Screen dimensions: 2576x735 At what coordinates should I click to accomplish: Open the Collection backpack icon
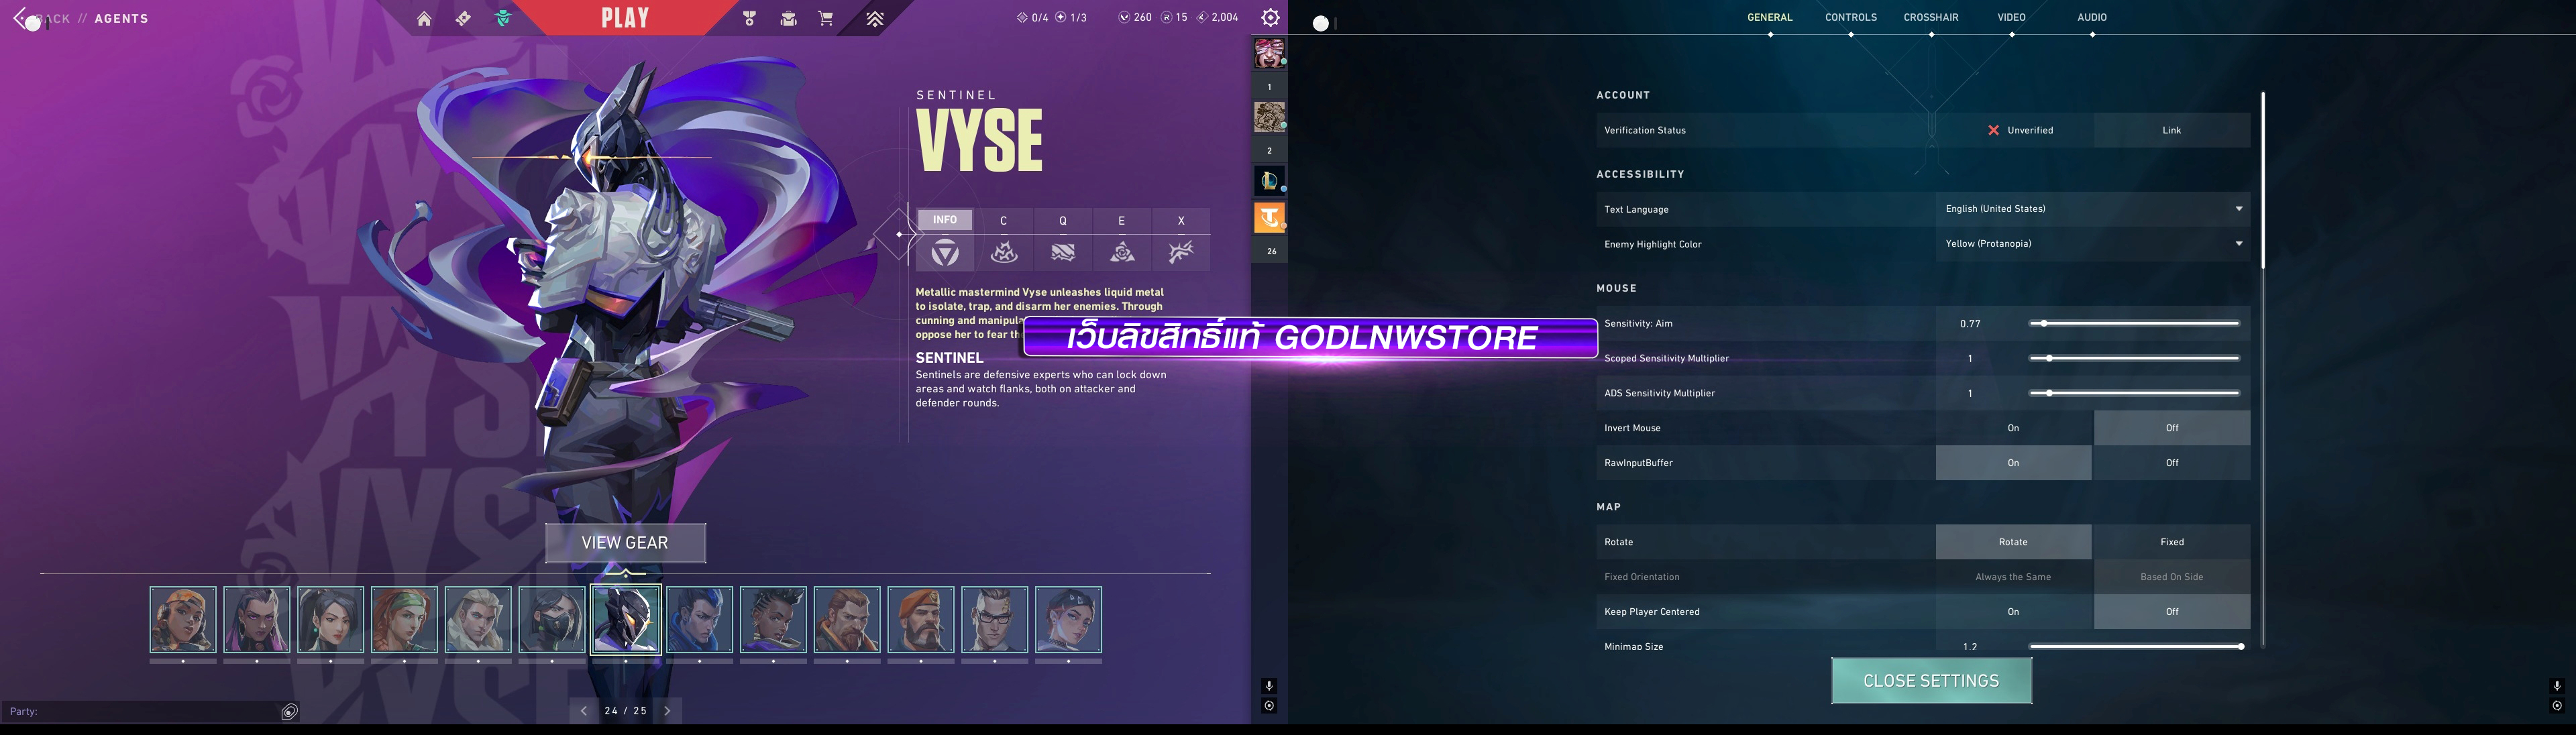(788, 19)
